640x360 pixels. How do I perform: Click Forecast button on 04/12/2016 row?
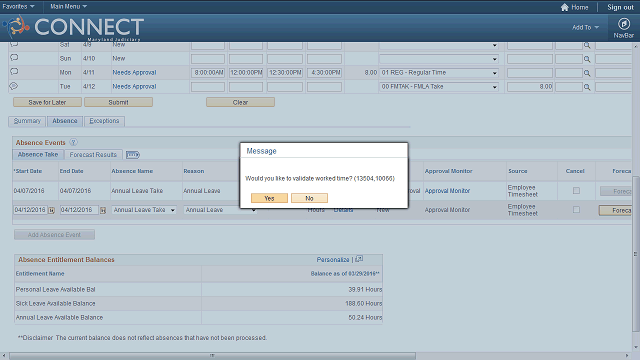(x=616, y=211)
